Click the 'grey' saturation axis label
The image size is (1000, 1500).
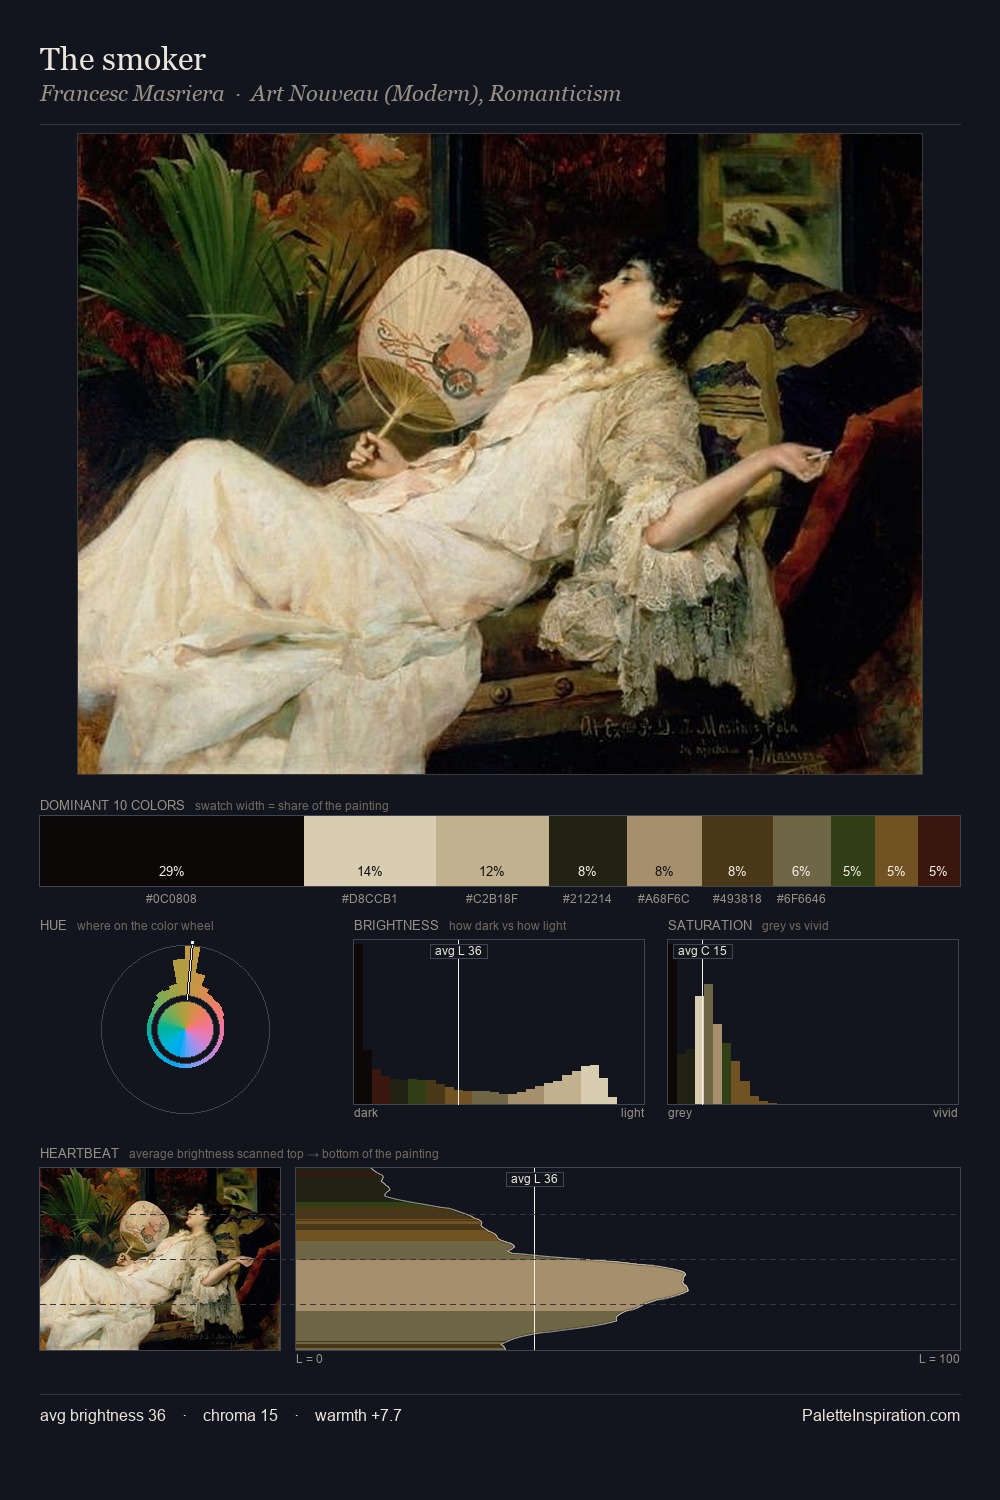click(680, 1113)
